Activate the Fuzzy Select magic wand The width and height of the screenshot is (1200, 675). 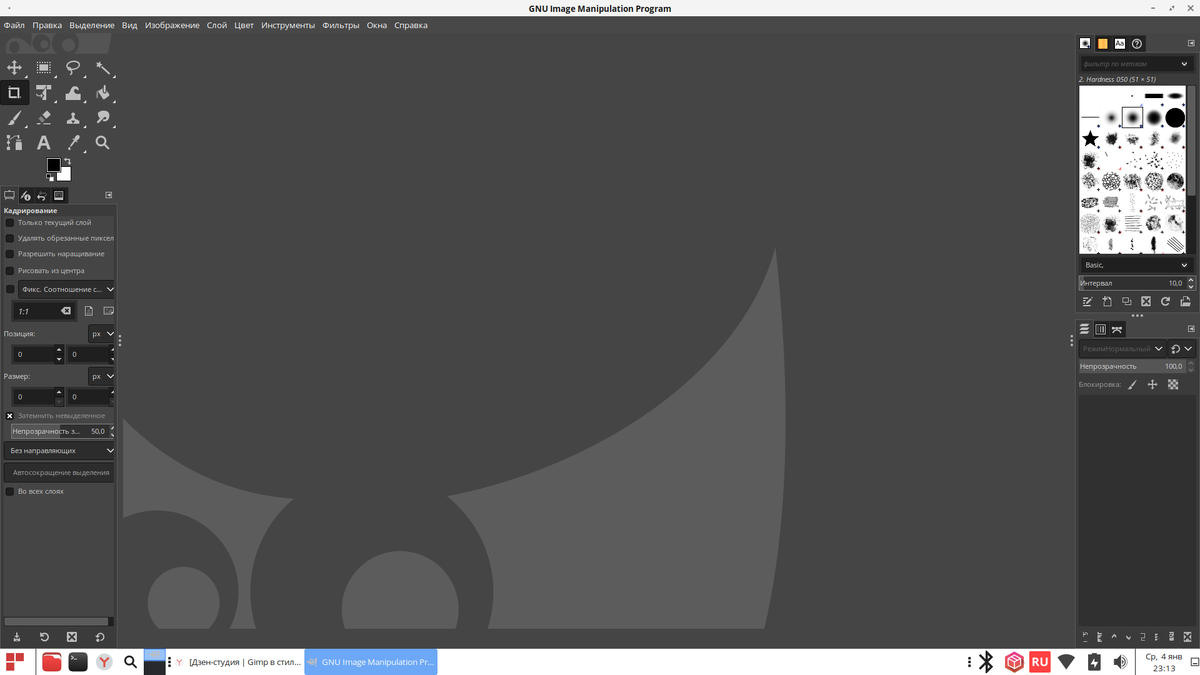tap(104, 68)
